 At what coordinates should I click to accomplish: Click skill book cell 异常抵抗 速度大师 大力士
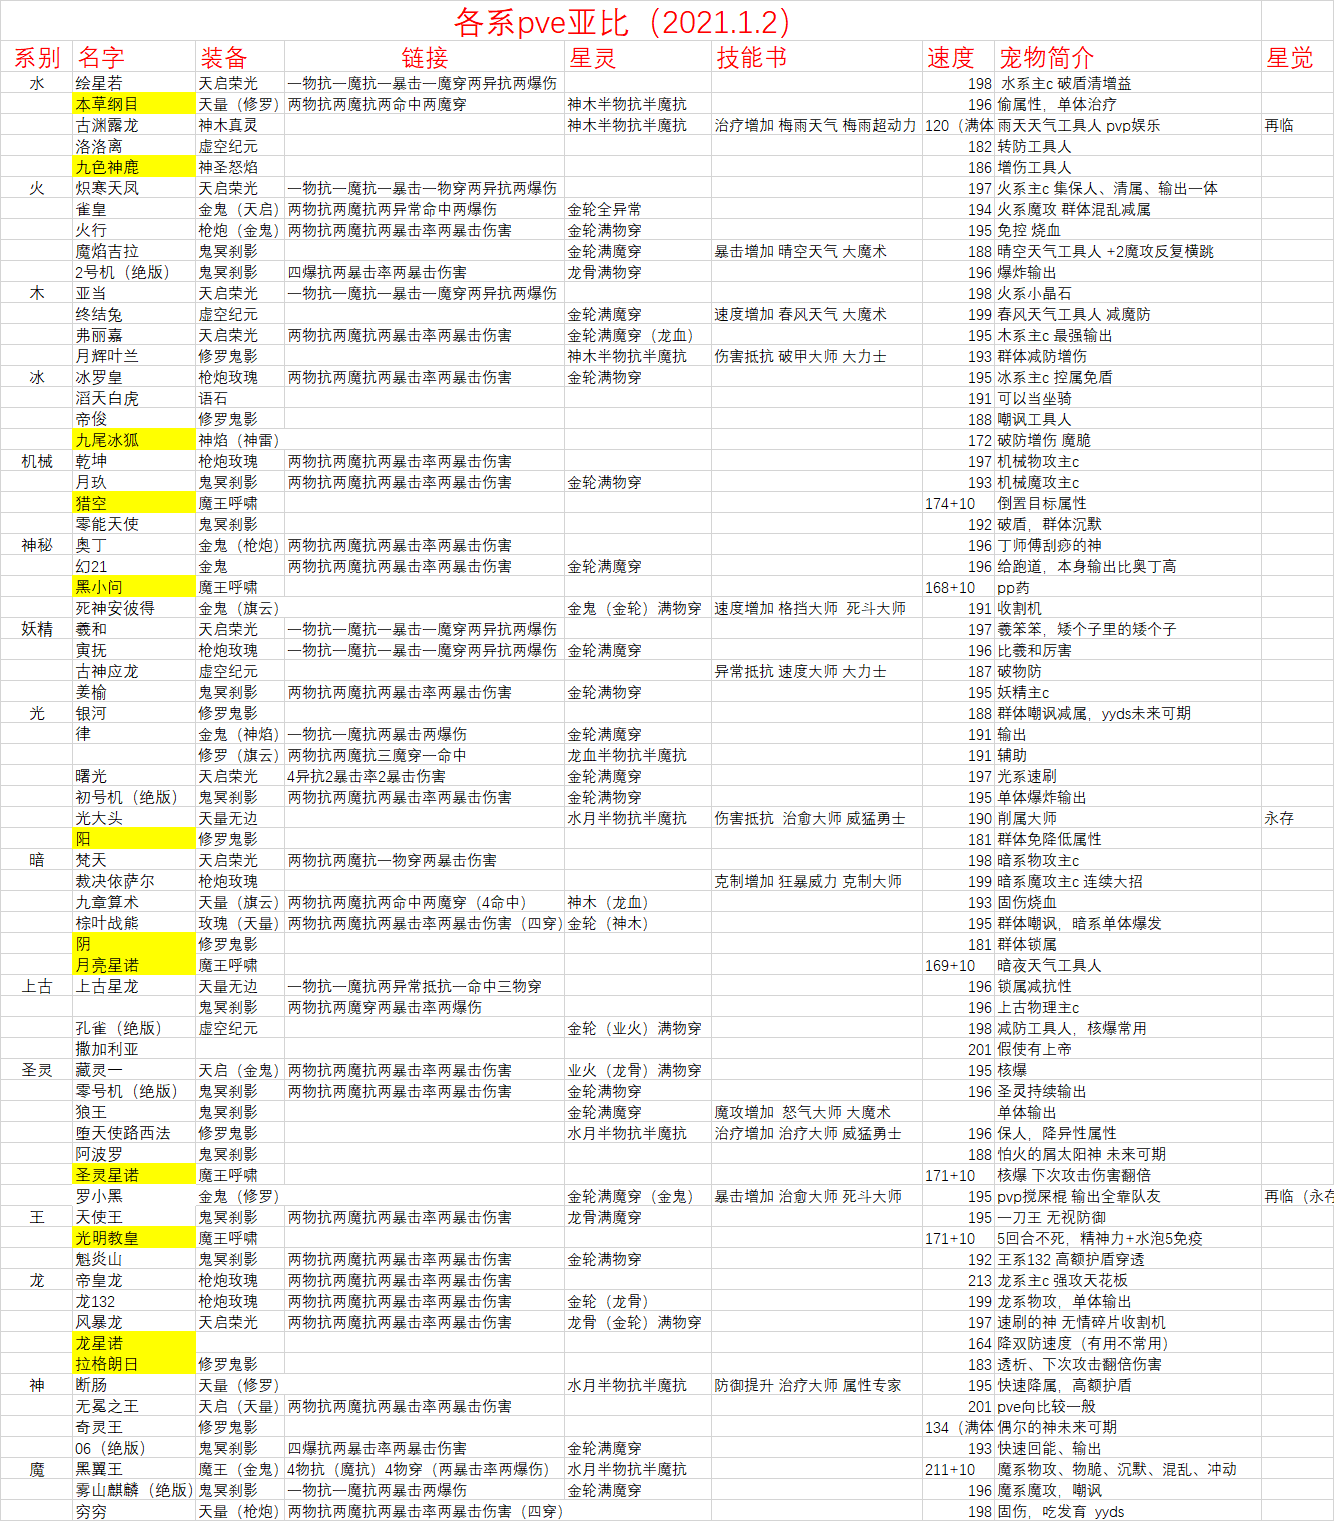817,671
